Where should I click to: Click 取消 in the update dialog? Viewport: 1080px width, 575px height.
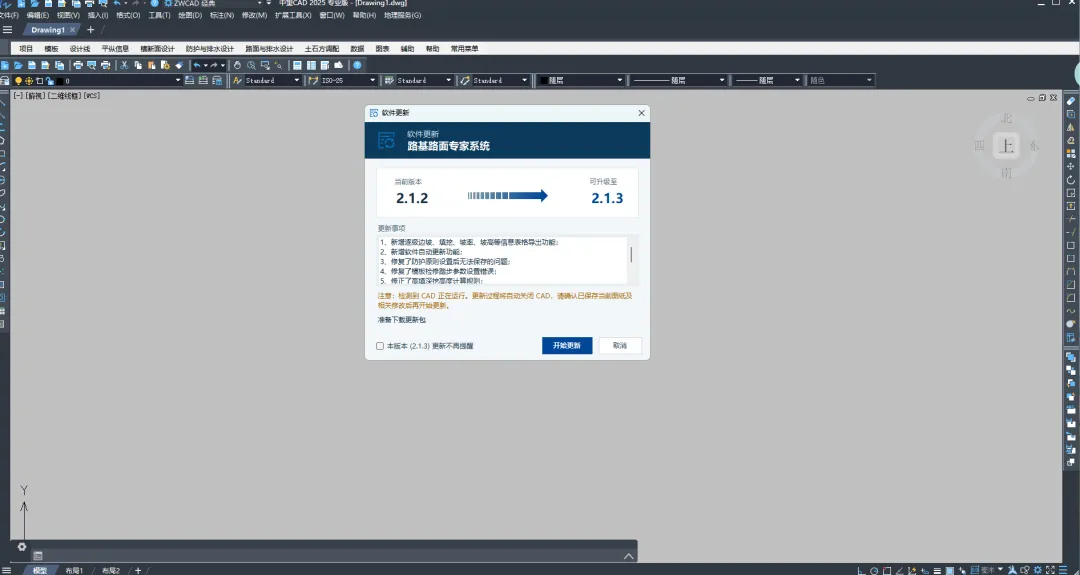click(620, 345)
